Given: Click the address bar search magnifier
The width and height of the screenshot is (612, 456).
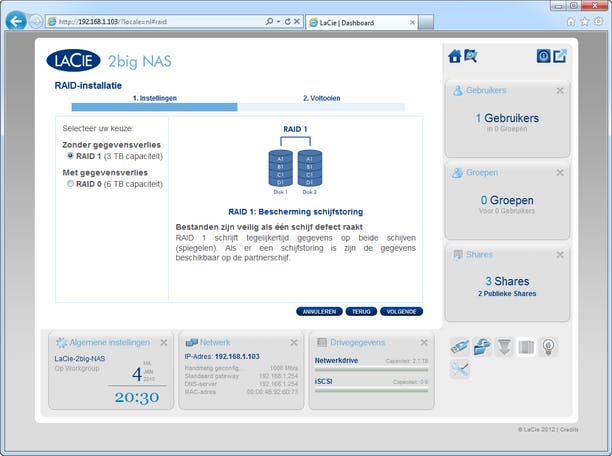Looking at the screenshot, I should click(269, 21).
